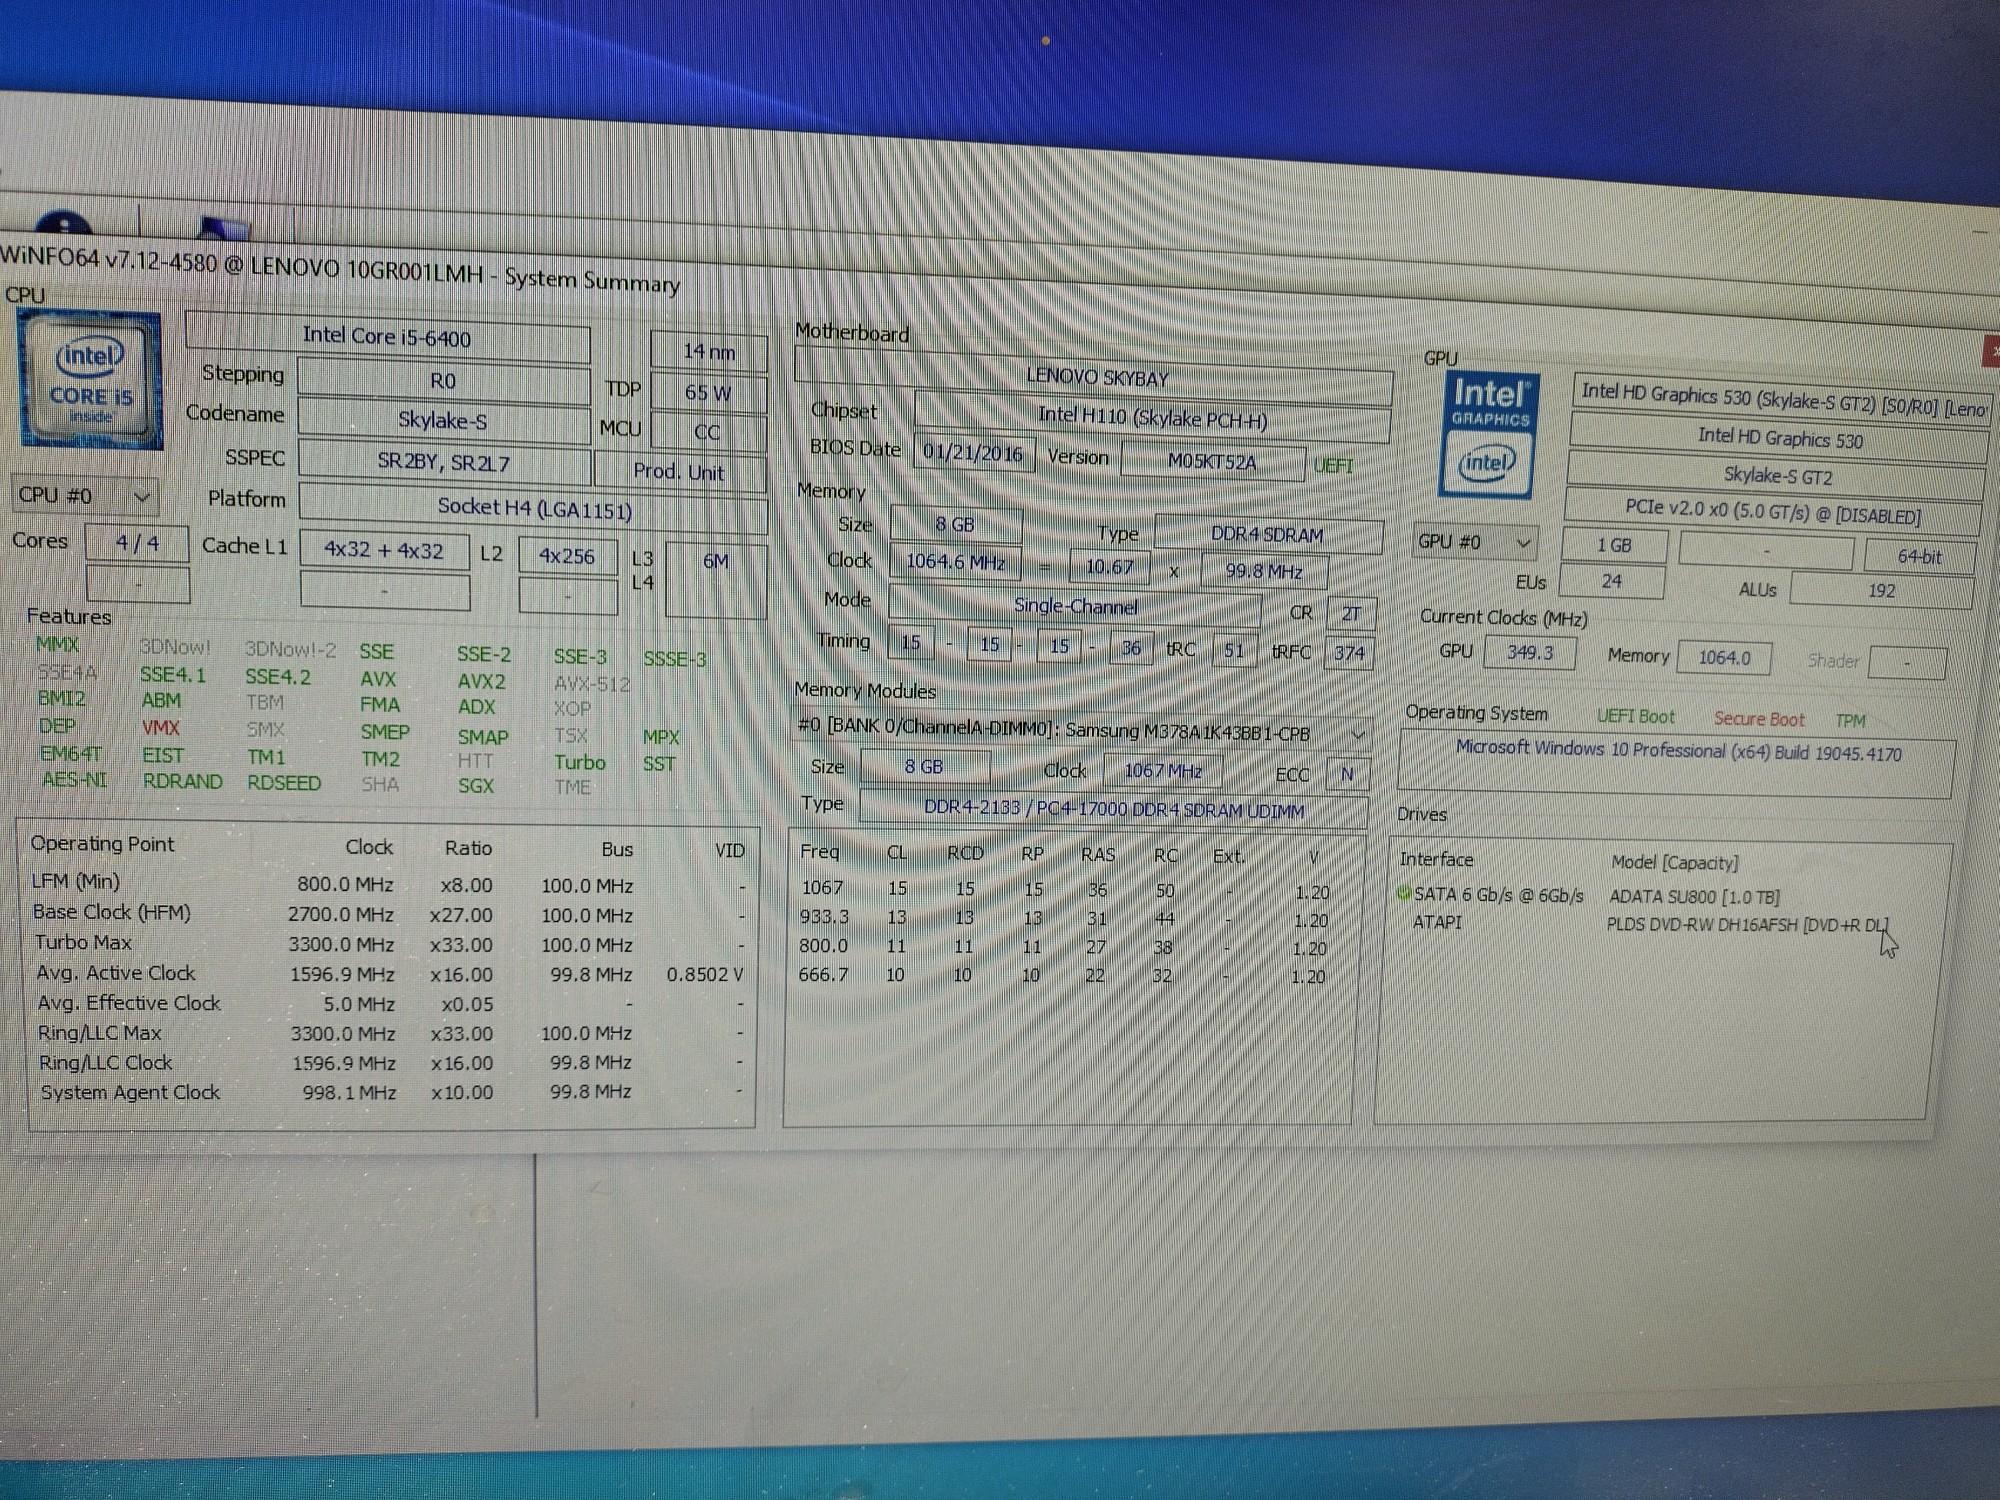Click the memory Clock 1064.6 MHz field
The image size is (2000, 1500).
click(955, 562)
